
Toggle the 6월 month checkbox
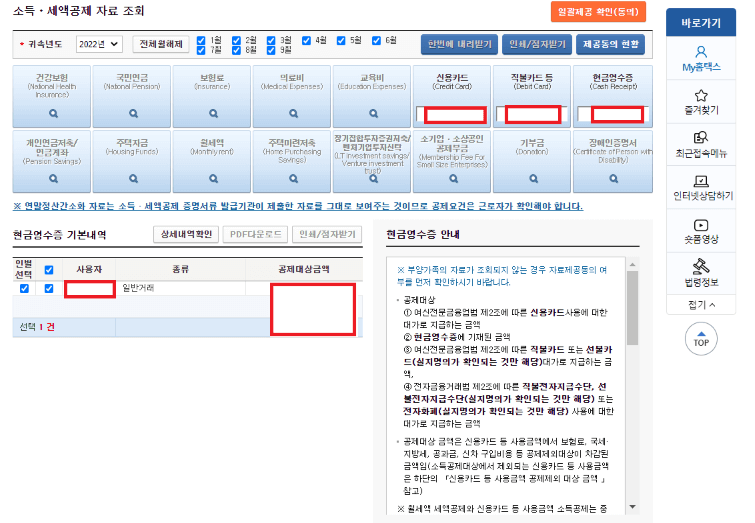click(x=377, y=40)
